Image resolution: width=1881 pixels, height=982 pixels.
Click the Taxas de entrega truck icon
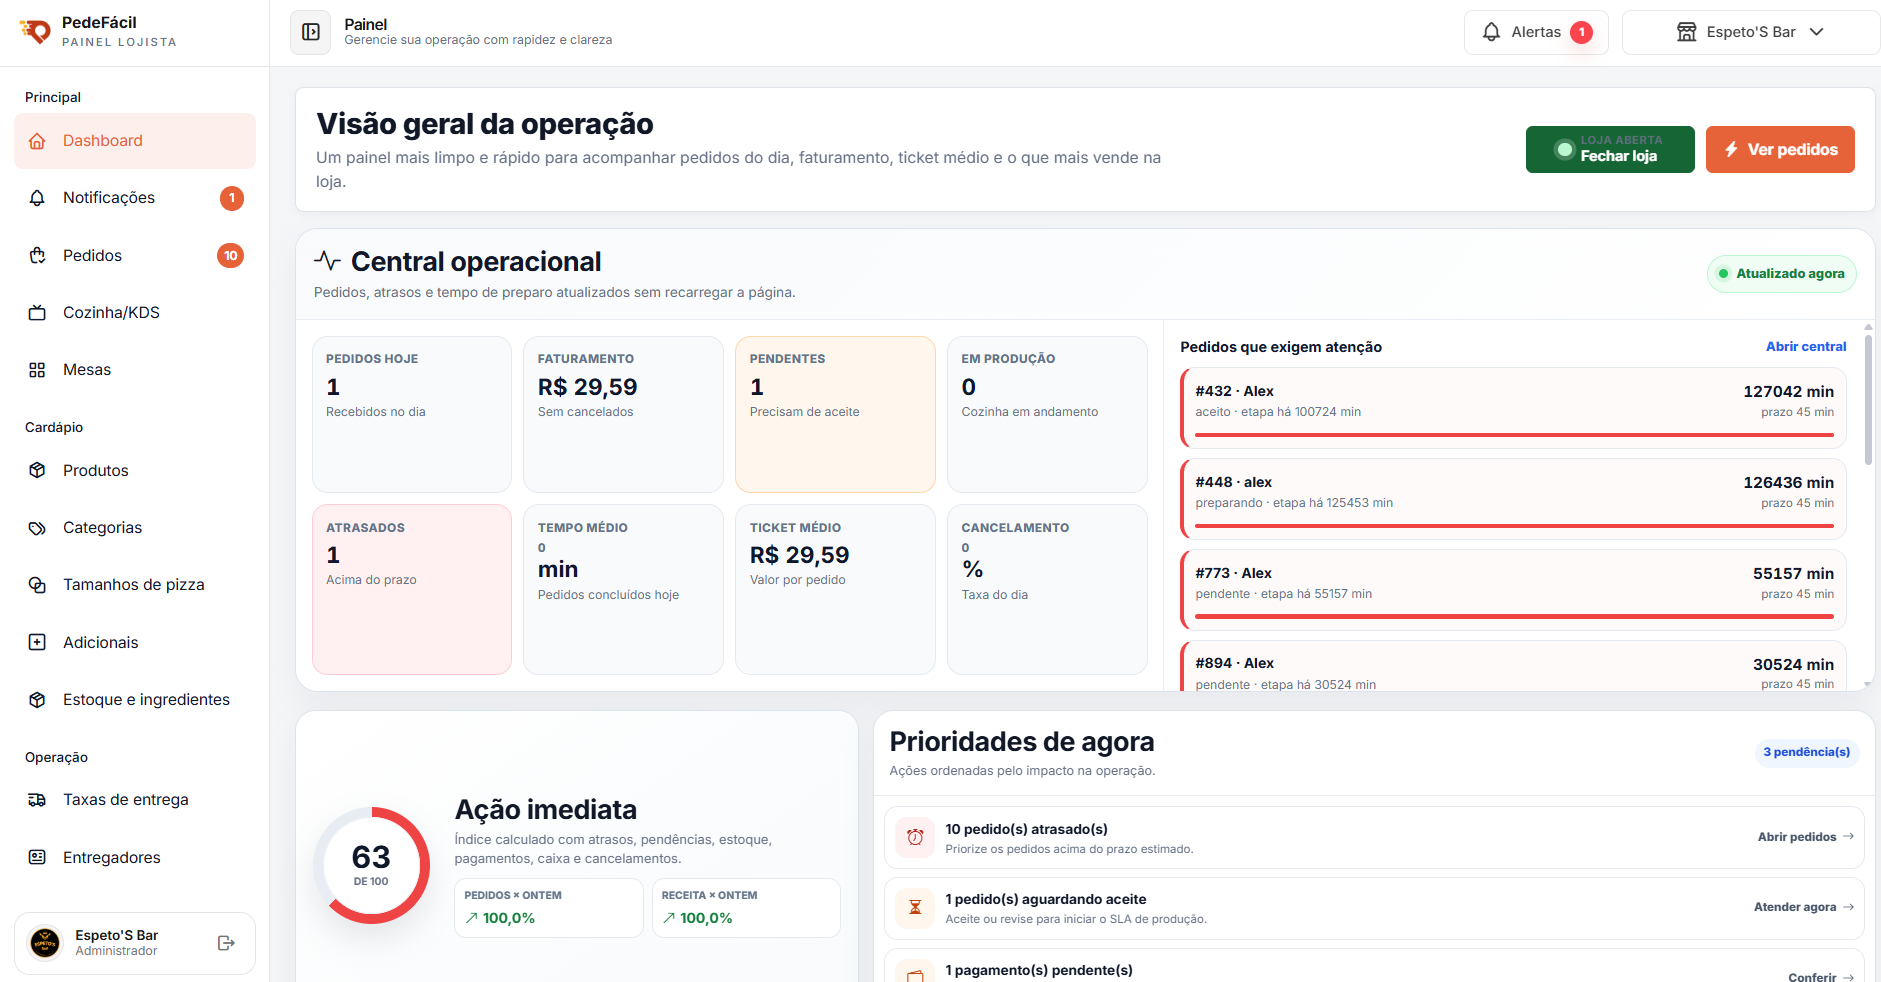[x=37, y=800]
